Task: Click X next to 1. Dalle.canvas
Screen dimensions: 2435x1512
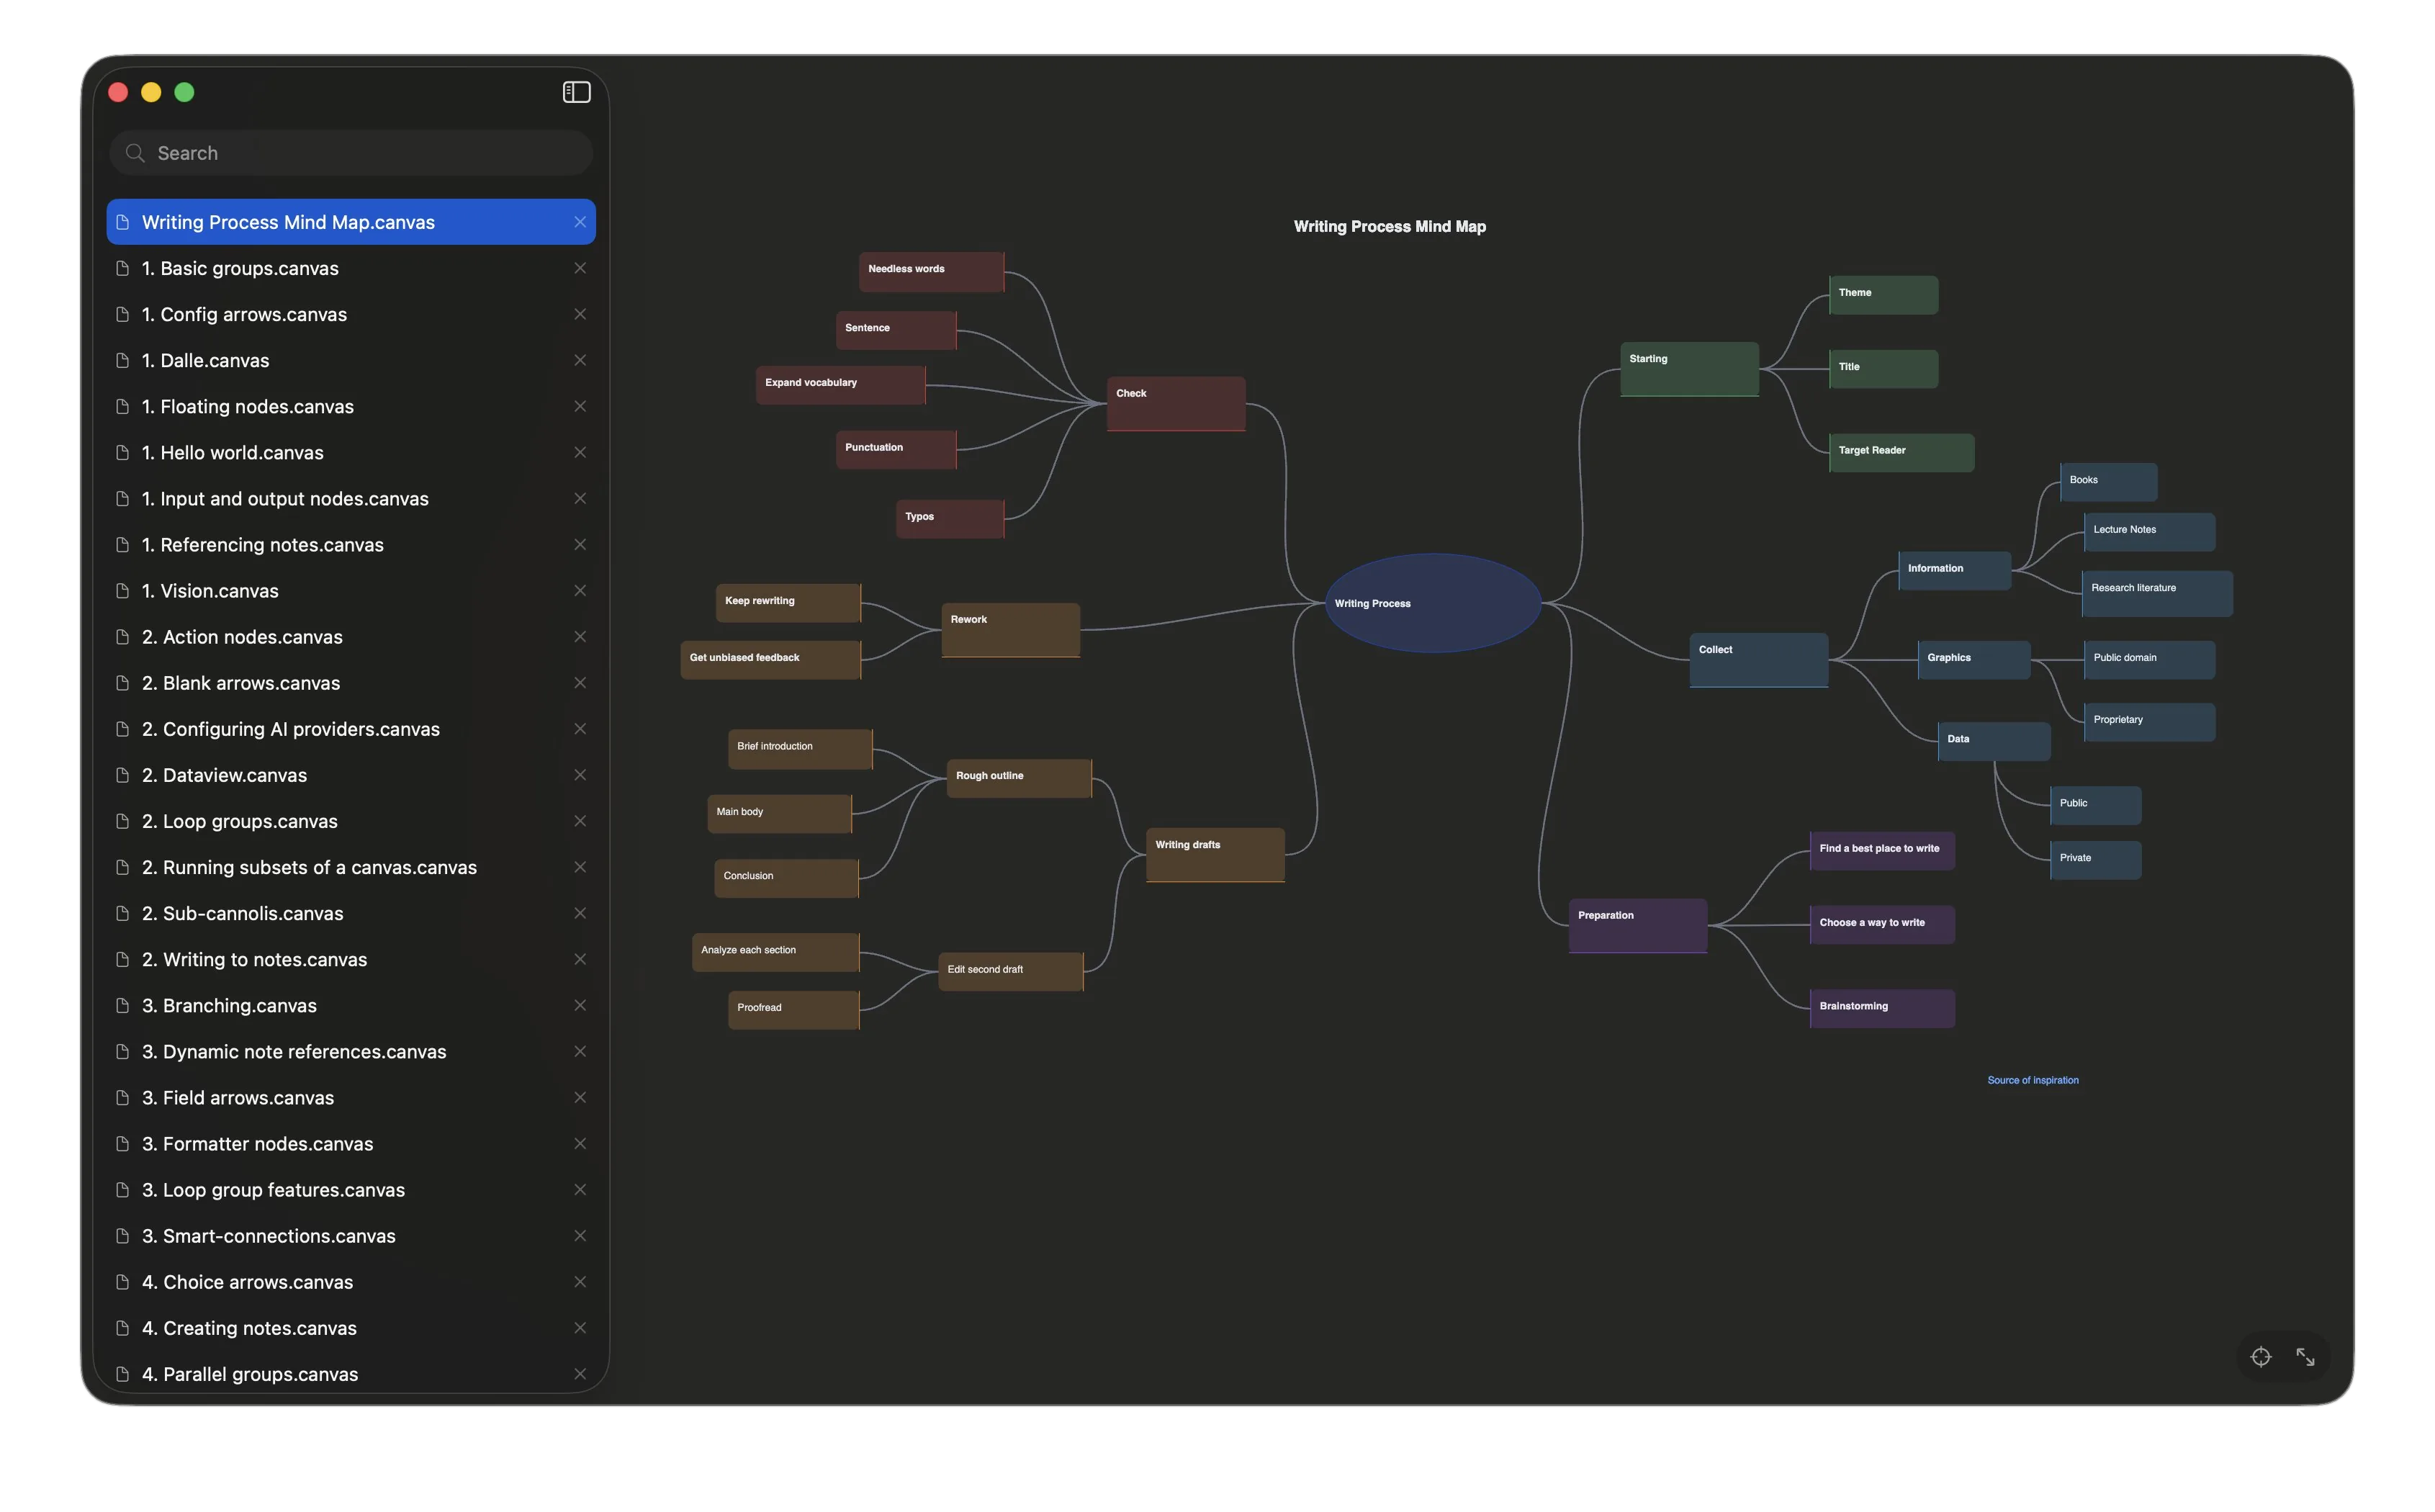Action: pyautogui.click(x=580, y=360)
